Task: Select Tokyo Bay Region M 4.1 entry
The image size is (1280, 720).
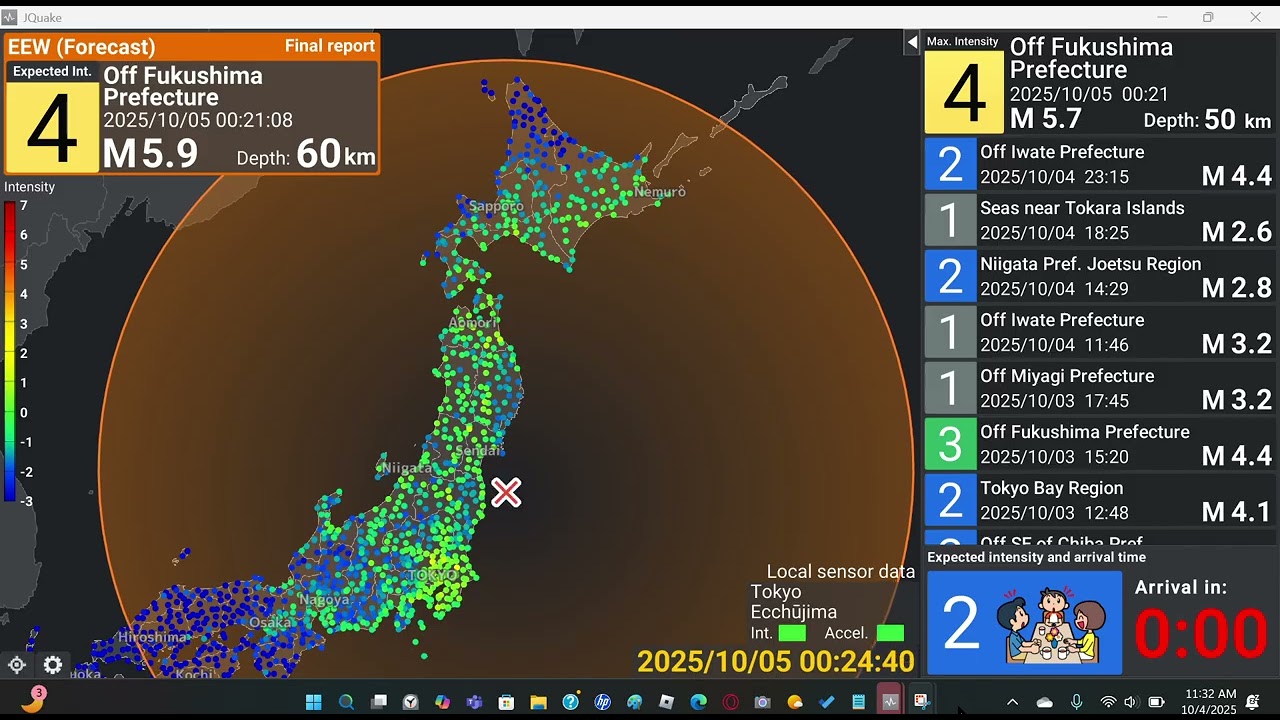Action: pos(1099,500)
